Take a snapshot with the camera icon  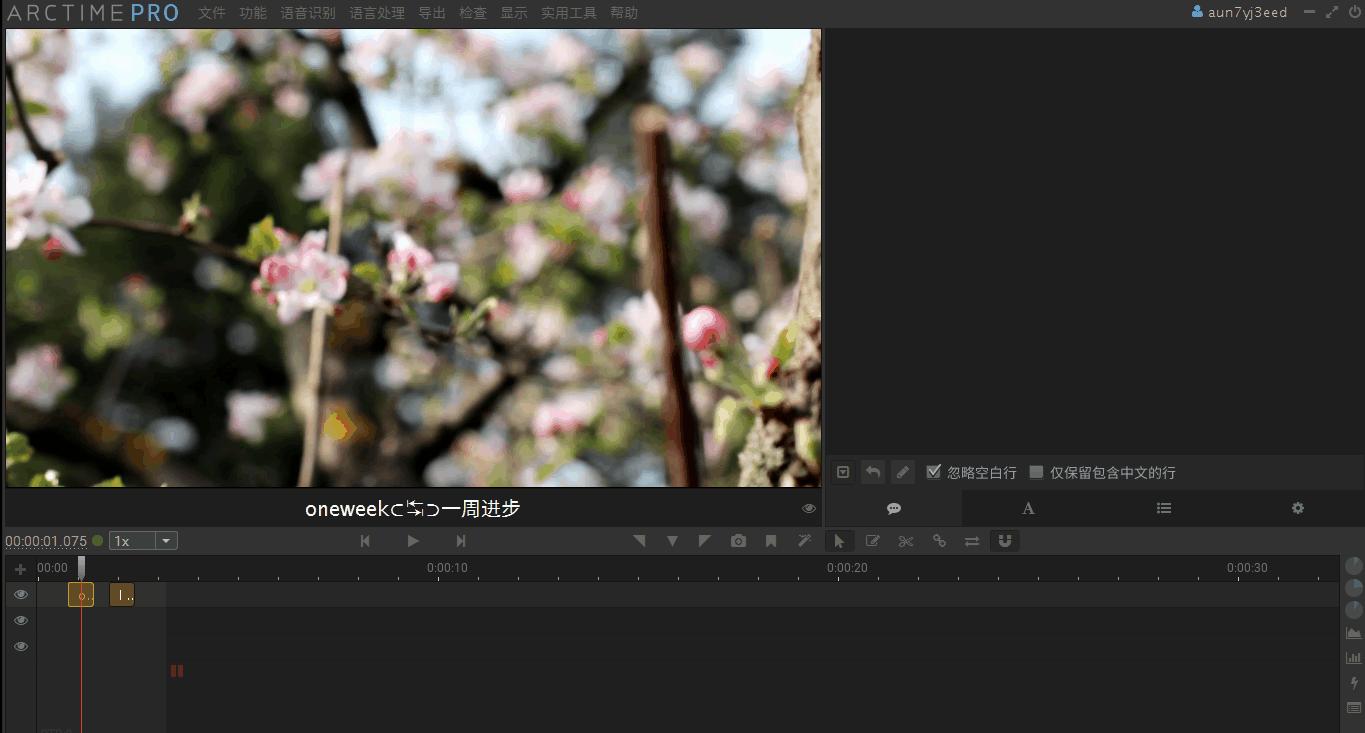(738, 541)
